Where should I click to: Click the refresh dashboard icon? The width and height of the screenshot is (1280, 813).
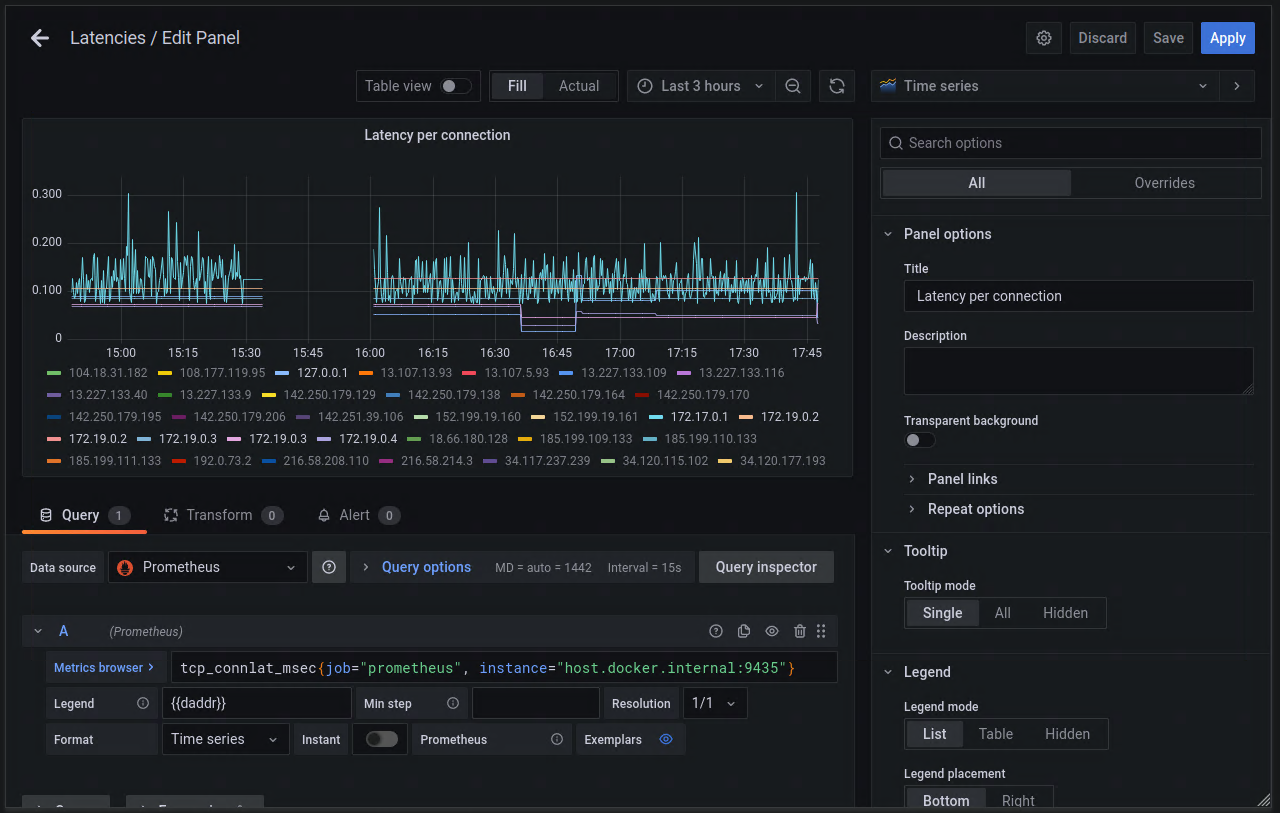tap(837, 86)
